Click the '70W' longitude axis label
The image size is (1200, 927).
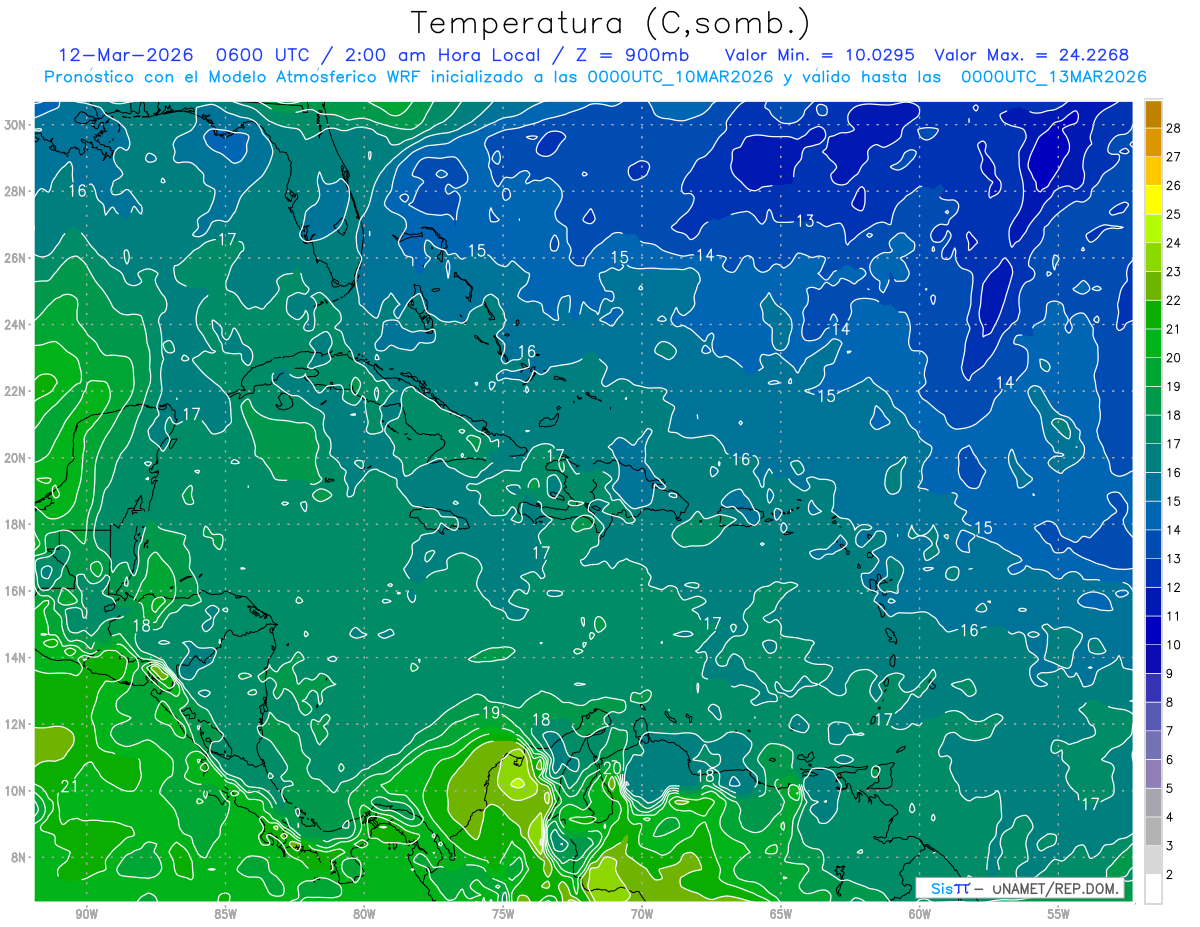pos(642,914)
